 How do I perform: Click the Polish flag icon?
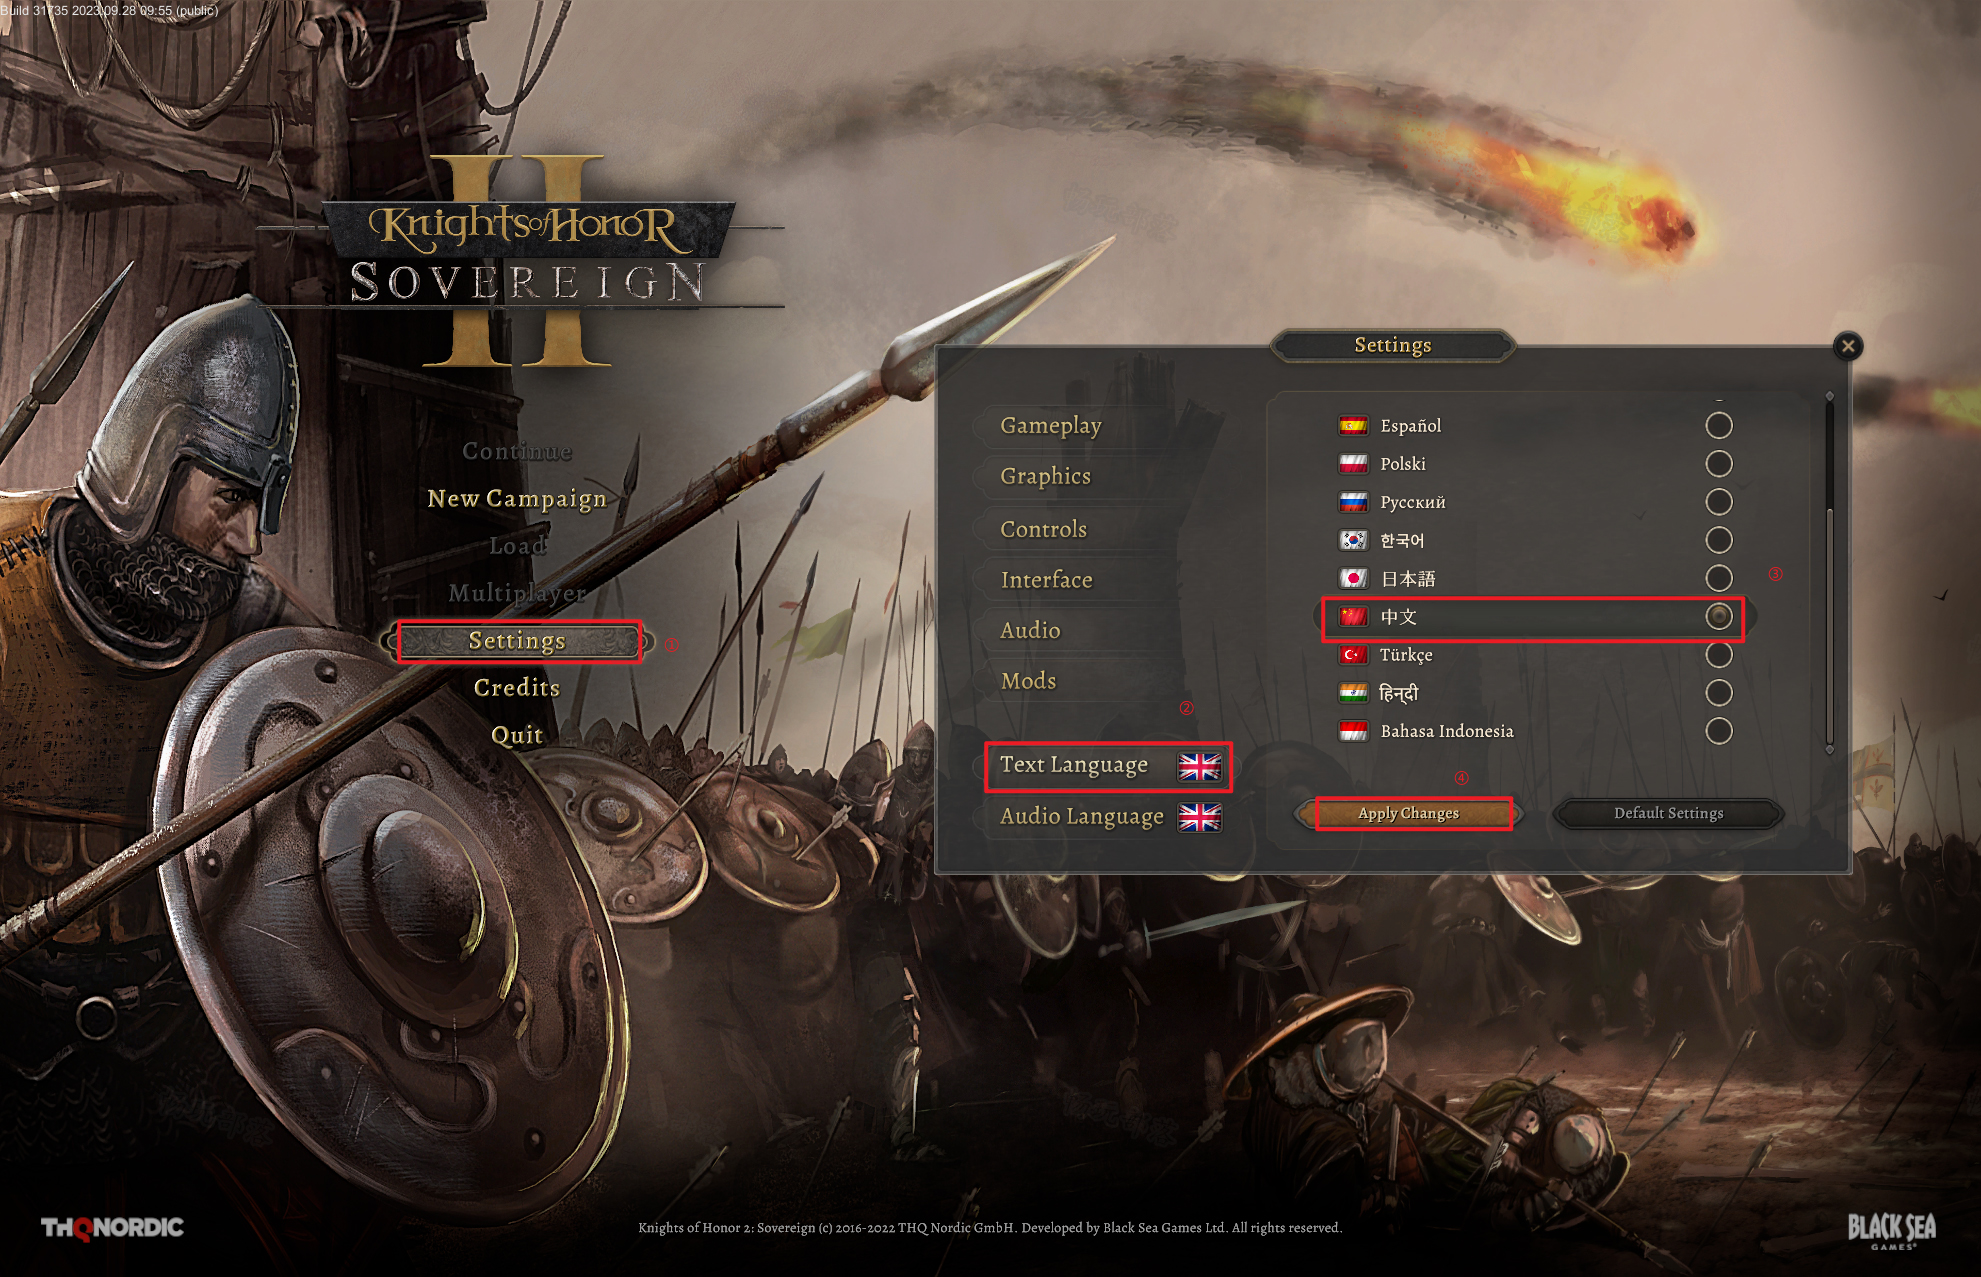coord(1353,464)
